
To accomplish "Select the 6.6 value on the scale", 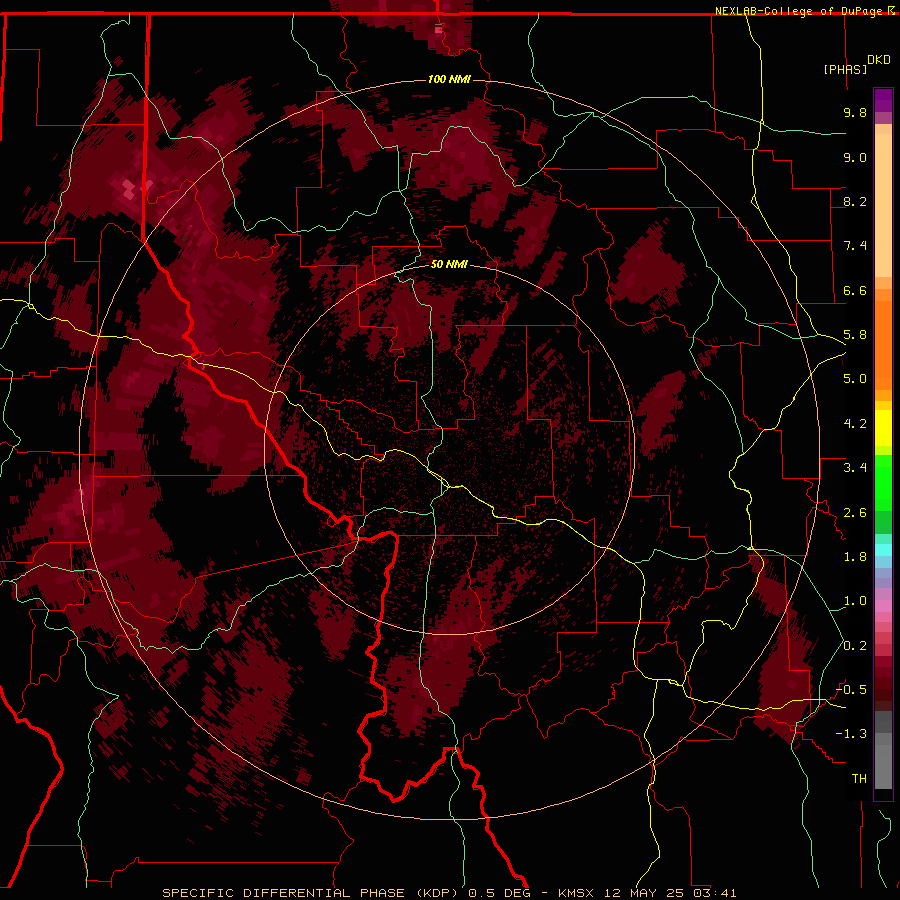I will tap(855, 290).
